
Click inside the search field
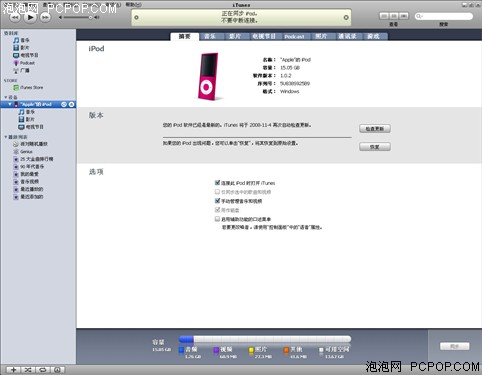click(444, 16)
